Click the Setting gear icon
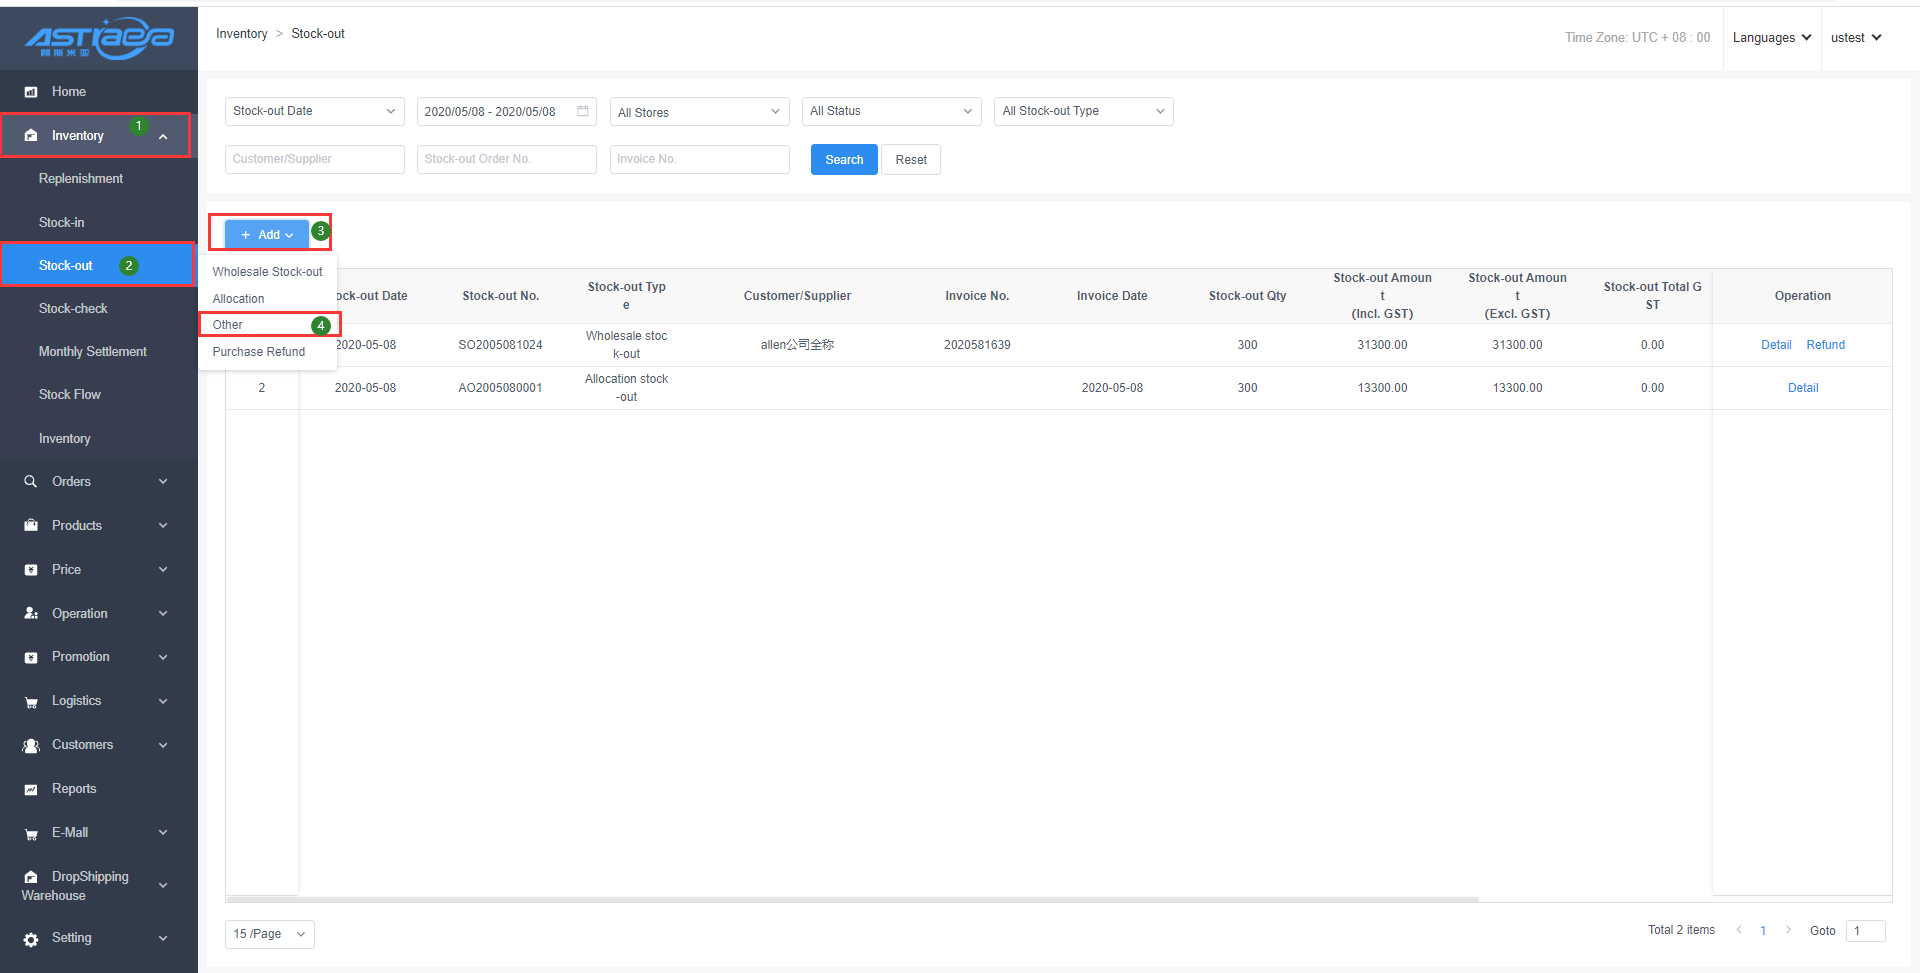 [x=31, y=939]
